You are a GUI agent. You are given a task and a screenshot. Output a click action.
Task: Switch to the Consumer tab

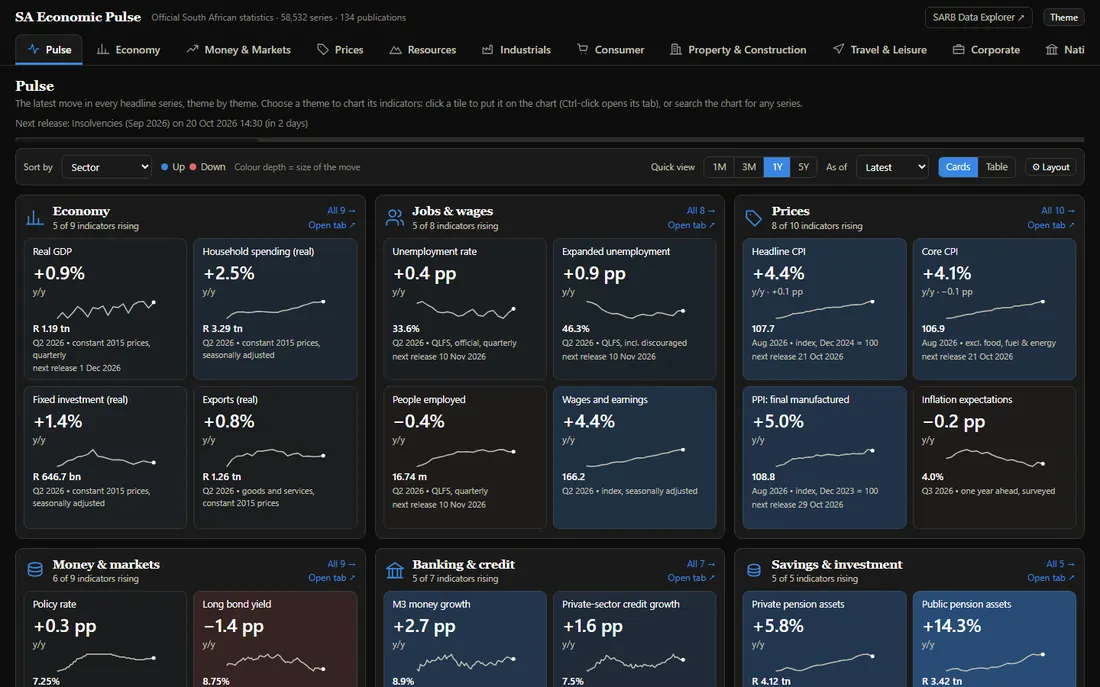(x=610, y=50)
